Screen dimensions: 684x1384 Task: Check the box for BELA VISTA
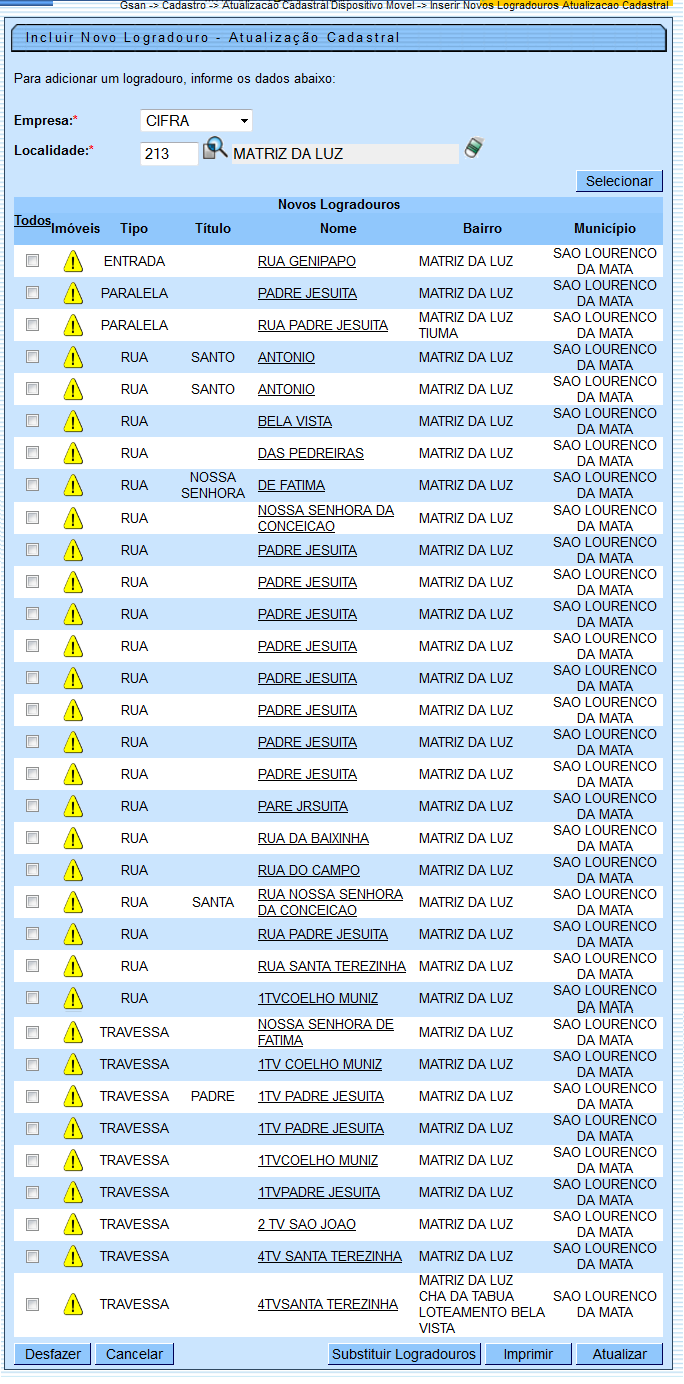[x=33, y=421]
